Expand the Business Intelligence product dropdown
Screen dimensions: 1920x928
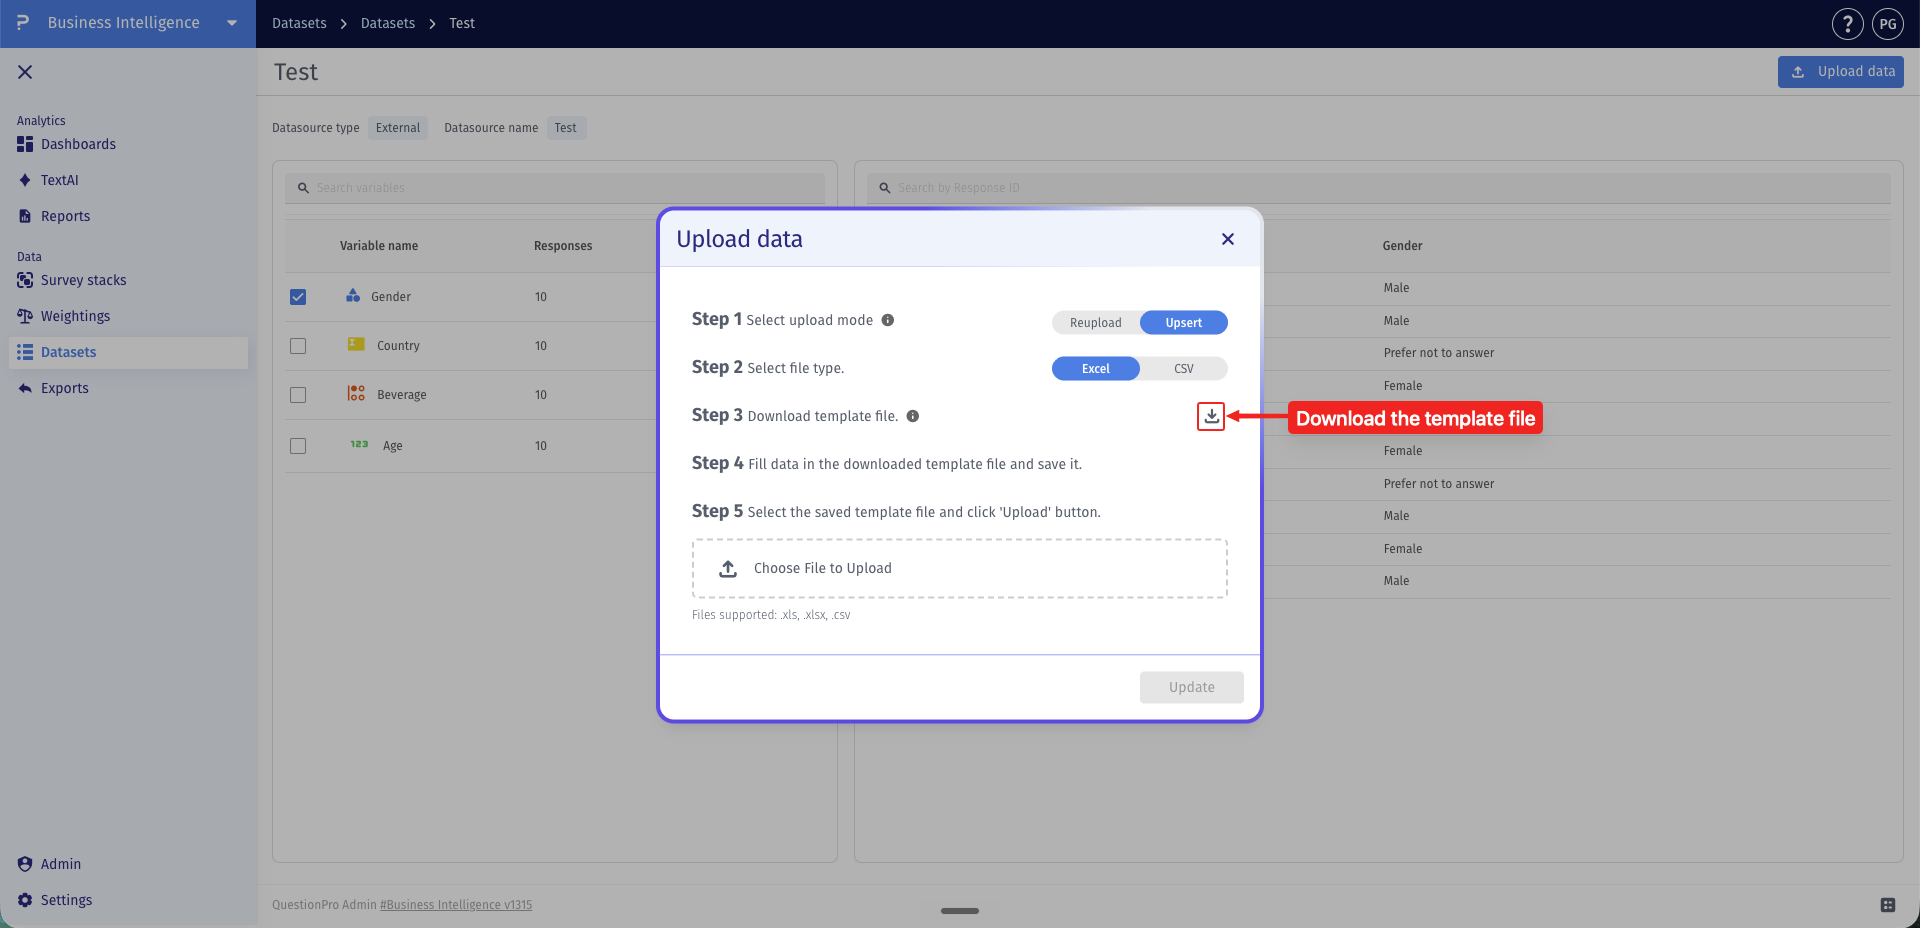tap(232, 23)
